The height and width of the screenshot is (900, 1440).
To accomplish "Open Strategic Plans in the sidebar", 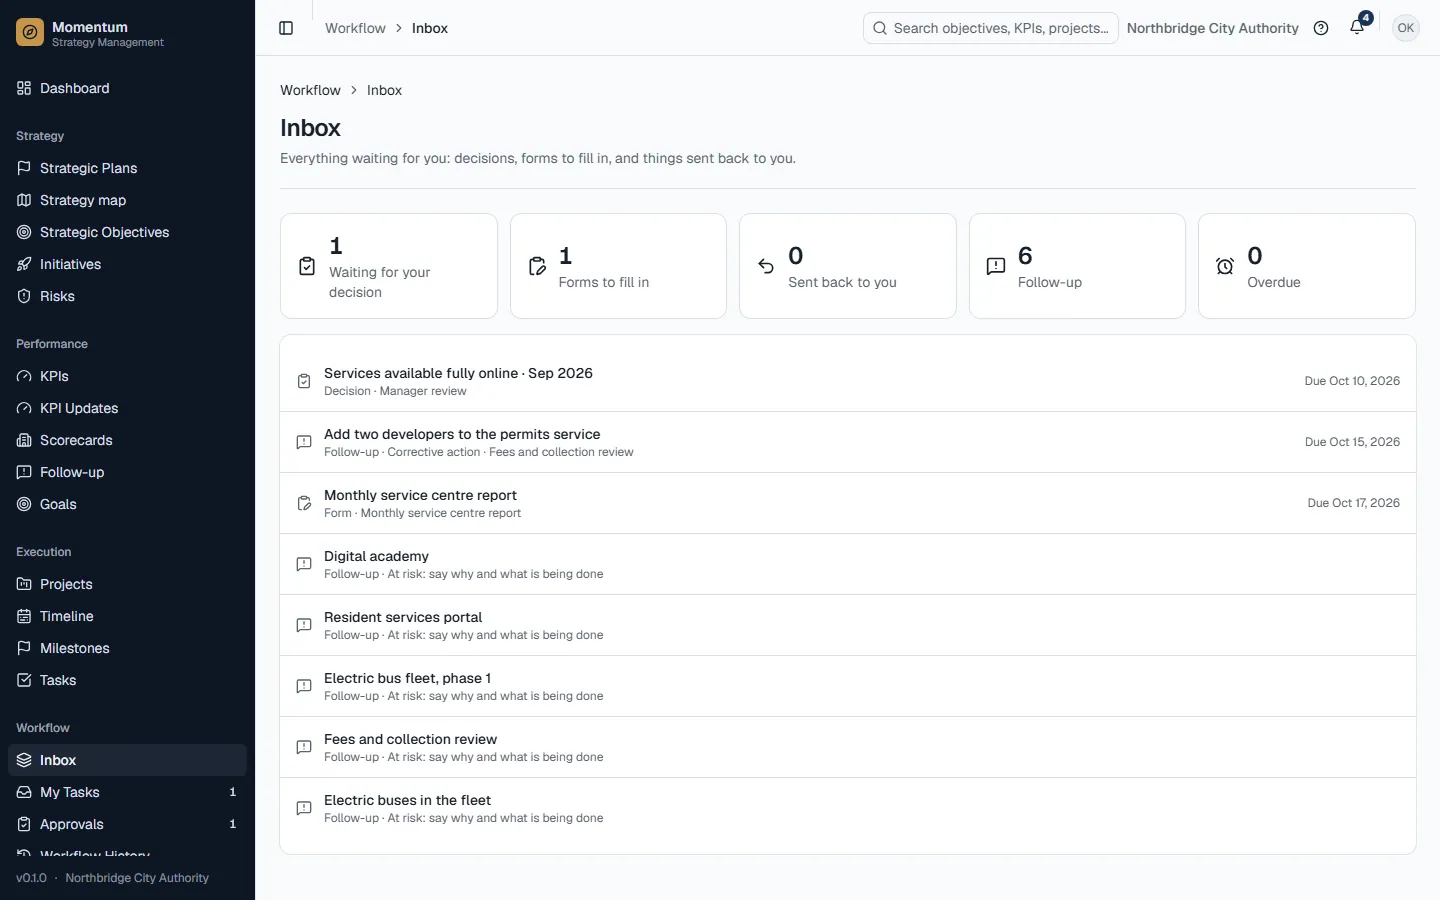I will point(127,168).
